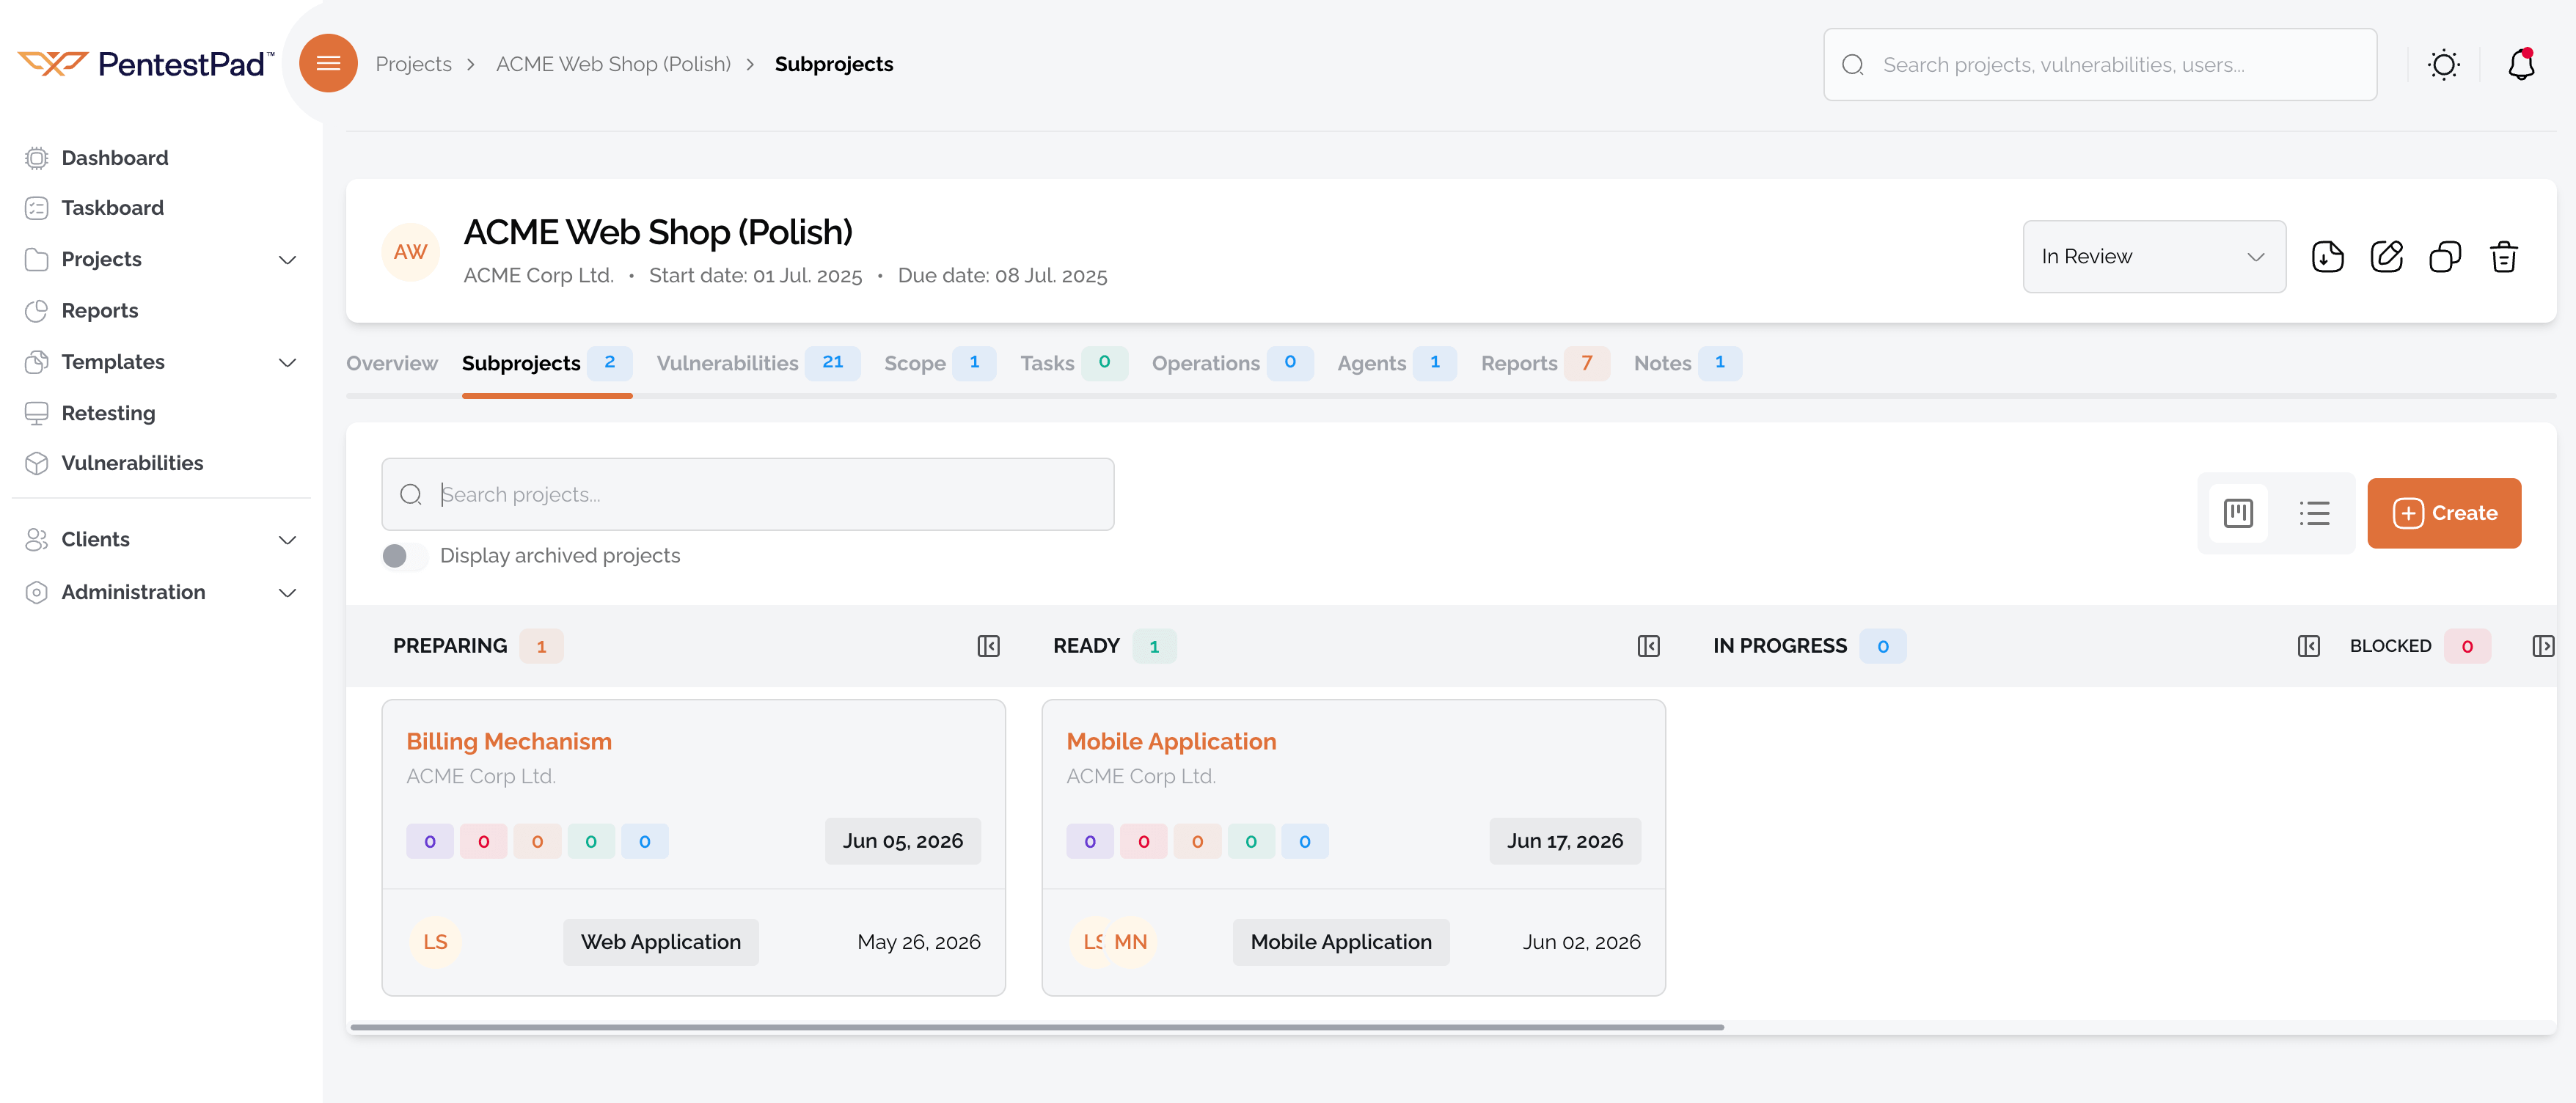The width and height of the screenshot is (2576, 1103).
Task: Click the horizontal board scrollbar
Action: coord(1036,1027)
